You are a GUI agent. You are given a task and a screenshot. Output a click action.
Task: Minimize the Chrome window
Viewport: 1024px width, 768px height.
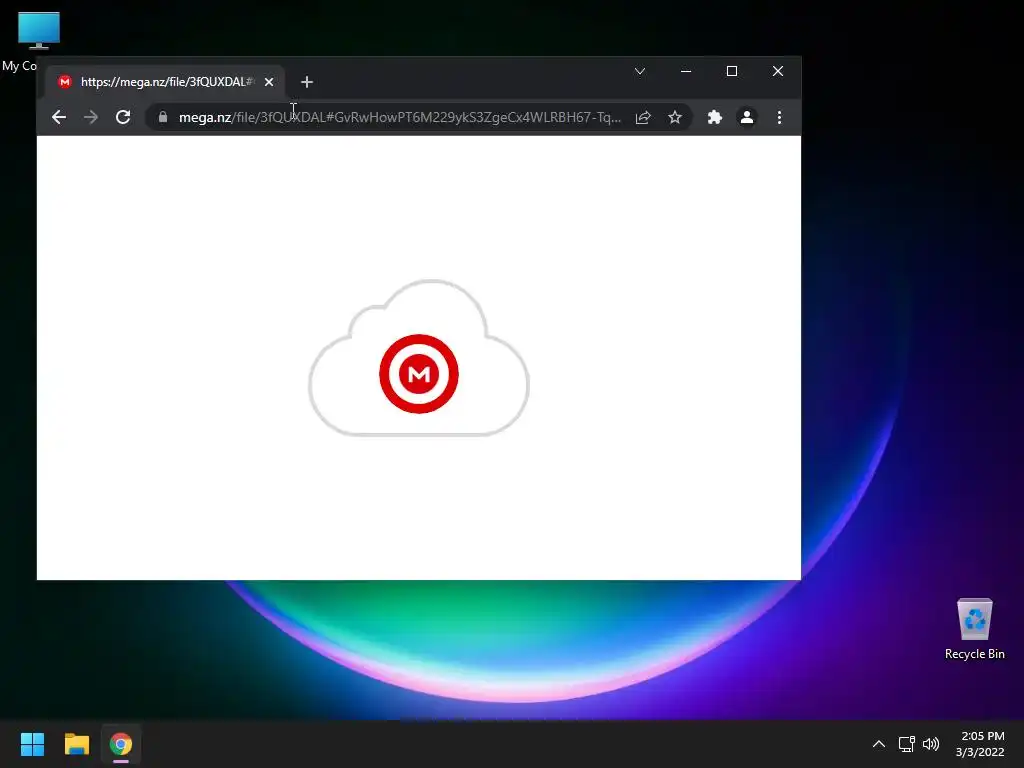686,71
